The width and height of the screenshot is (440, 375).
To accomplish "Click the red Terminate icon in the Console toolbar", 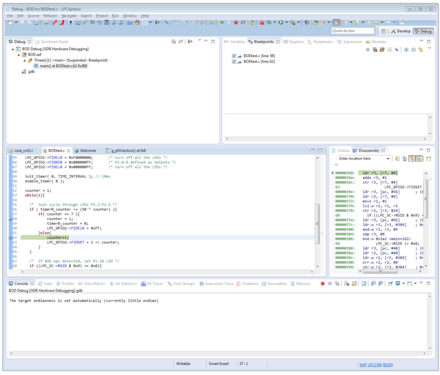I will point(322,284).
